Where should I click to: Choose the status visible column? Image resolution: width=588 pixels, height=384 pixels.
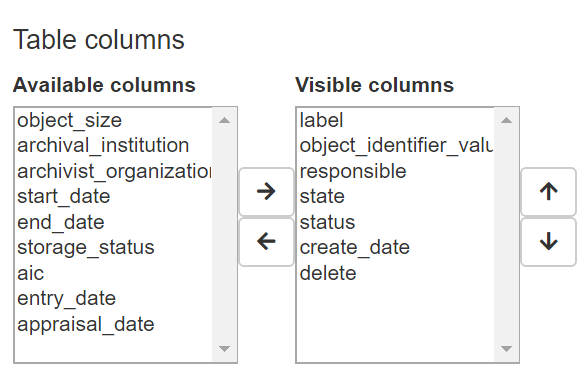pyautogui.click(x=396, y=222)
